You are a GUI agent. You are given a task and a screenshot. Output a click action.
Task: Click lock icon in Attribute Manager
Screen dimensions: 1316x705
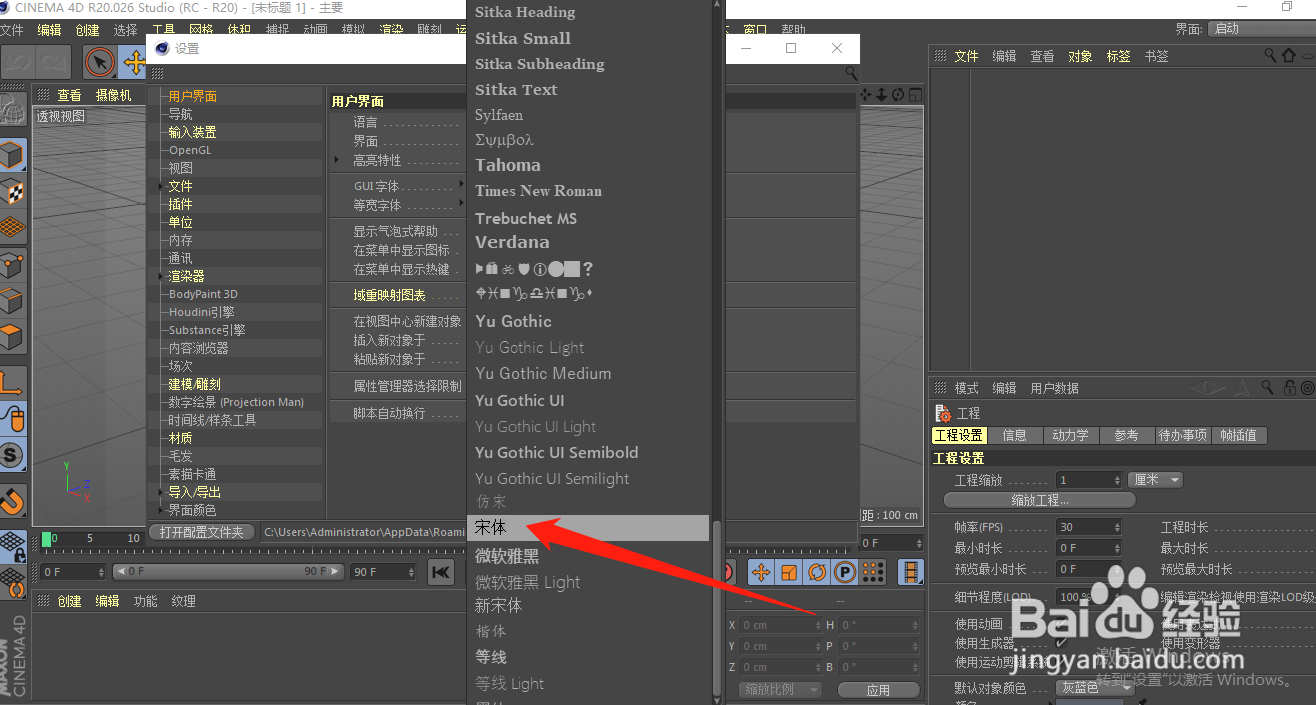1289,388
